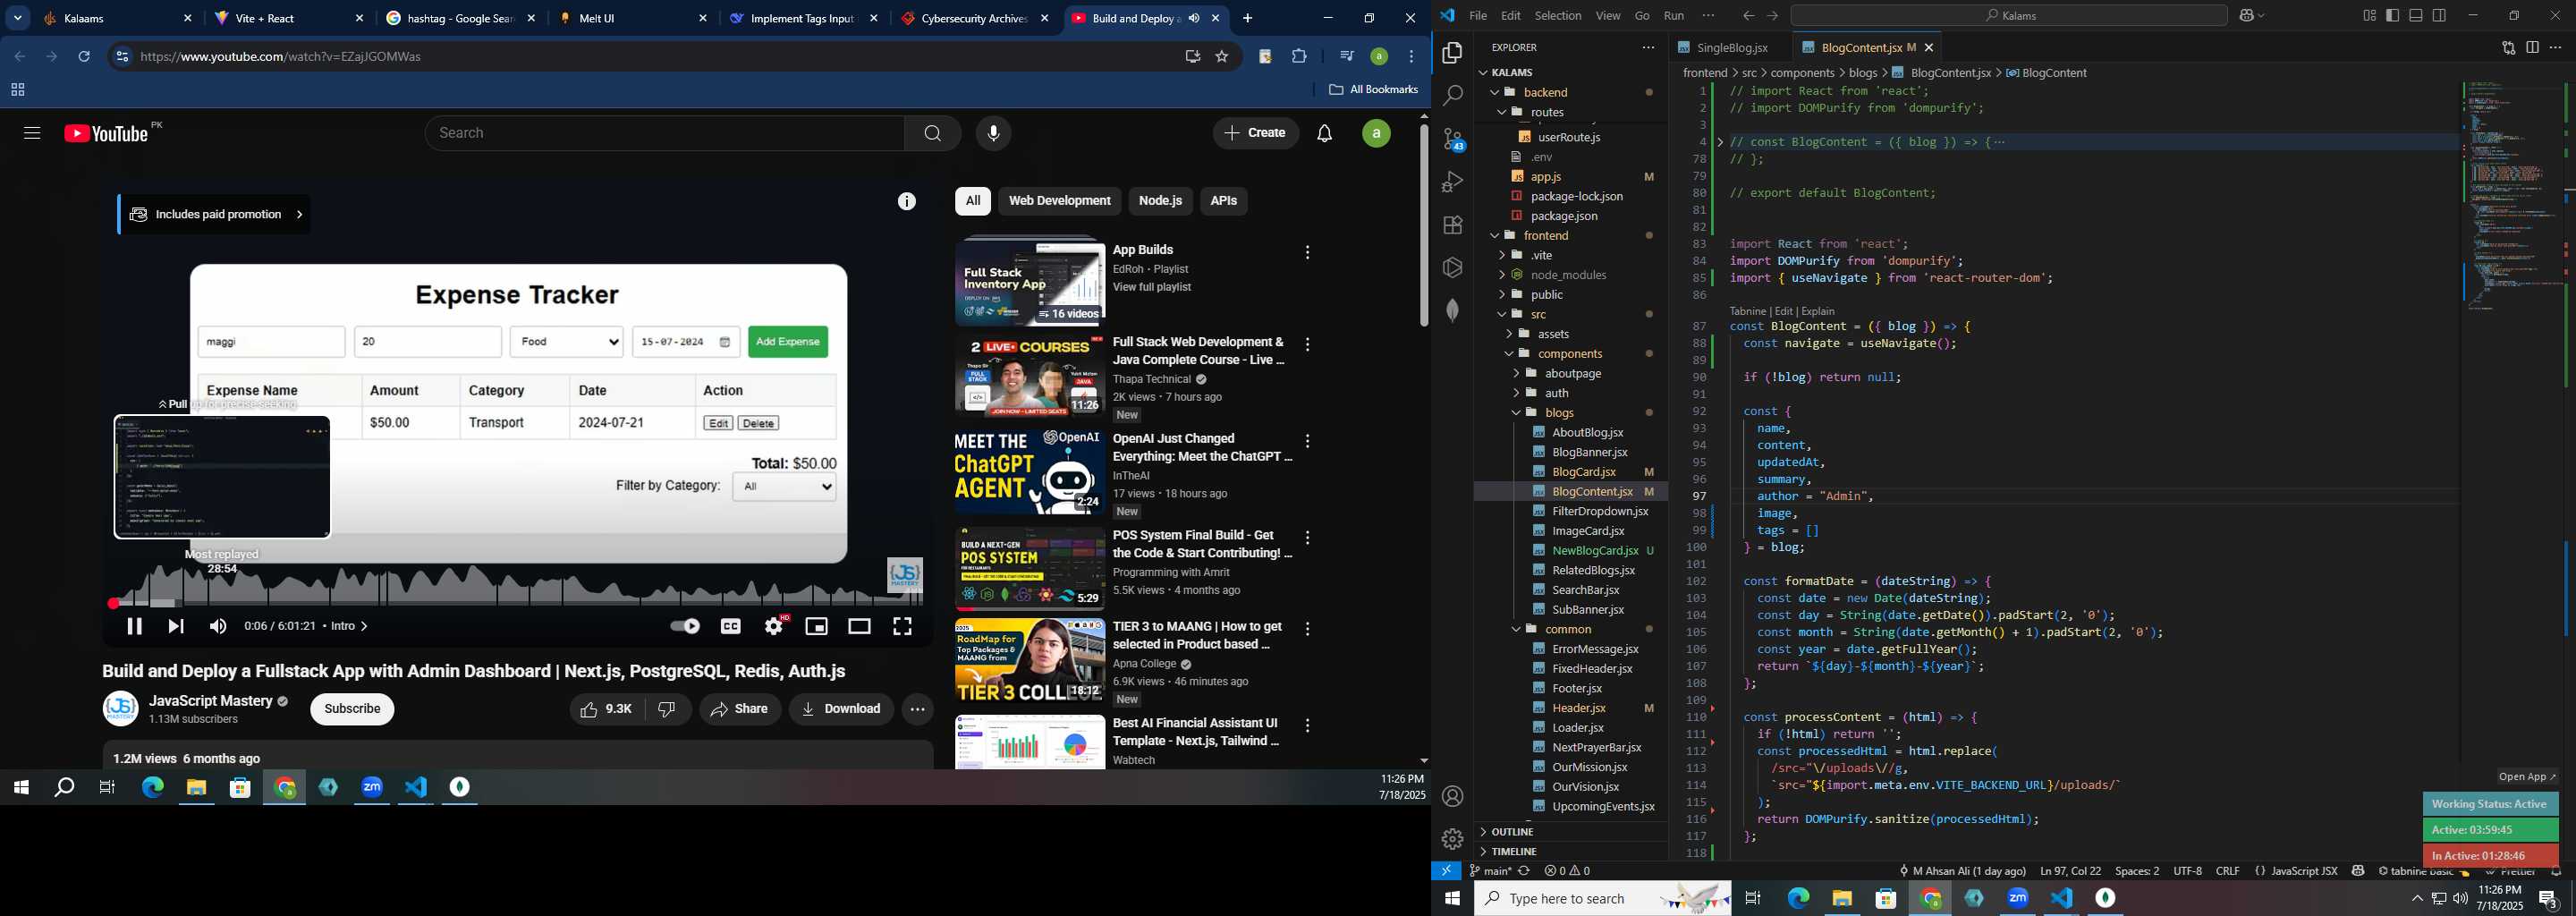Enter fullscreen mode in the YouTube player

pyautogui.click(x=902, y=626)
